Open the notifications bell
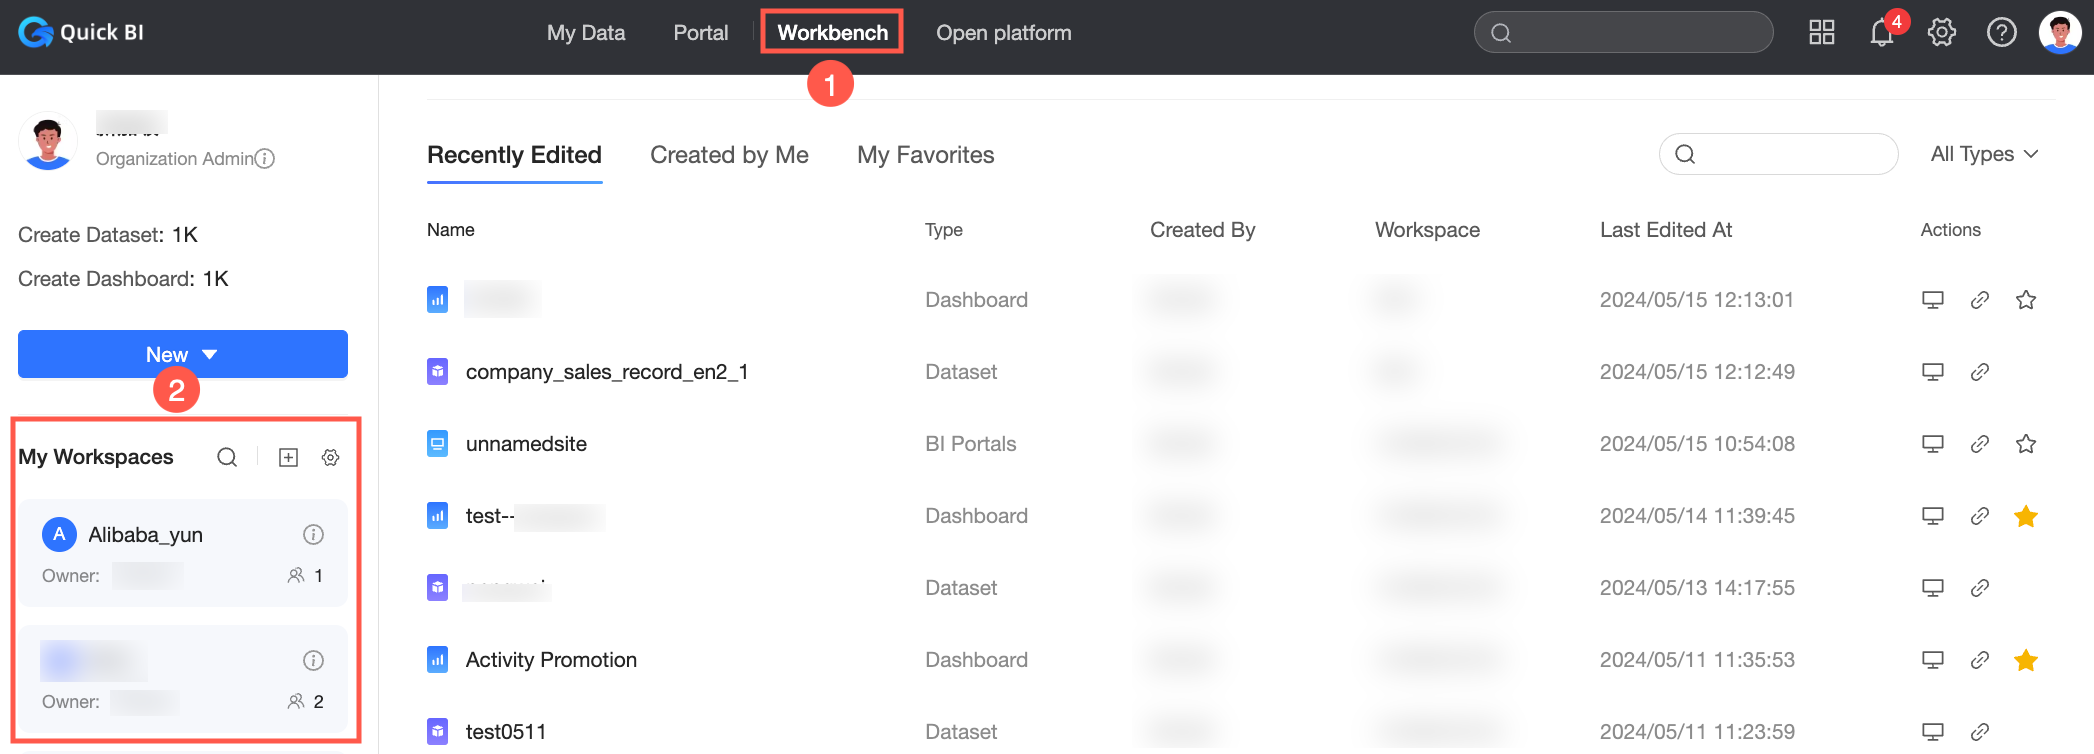2094x754 pixels. (1881, 34)
